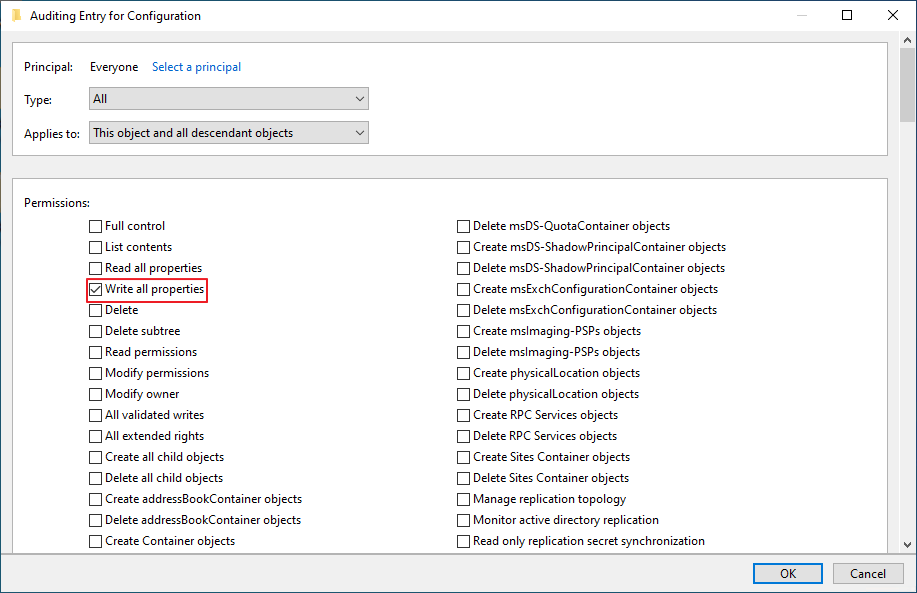Enable Create msExchConfigurationContainer objects
The width and height of the screenshot is (917, 593).
[x=463, y=289]
